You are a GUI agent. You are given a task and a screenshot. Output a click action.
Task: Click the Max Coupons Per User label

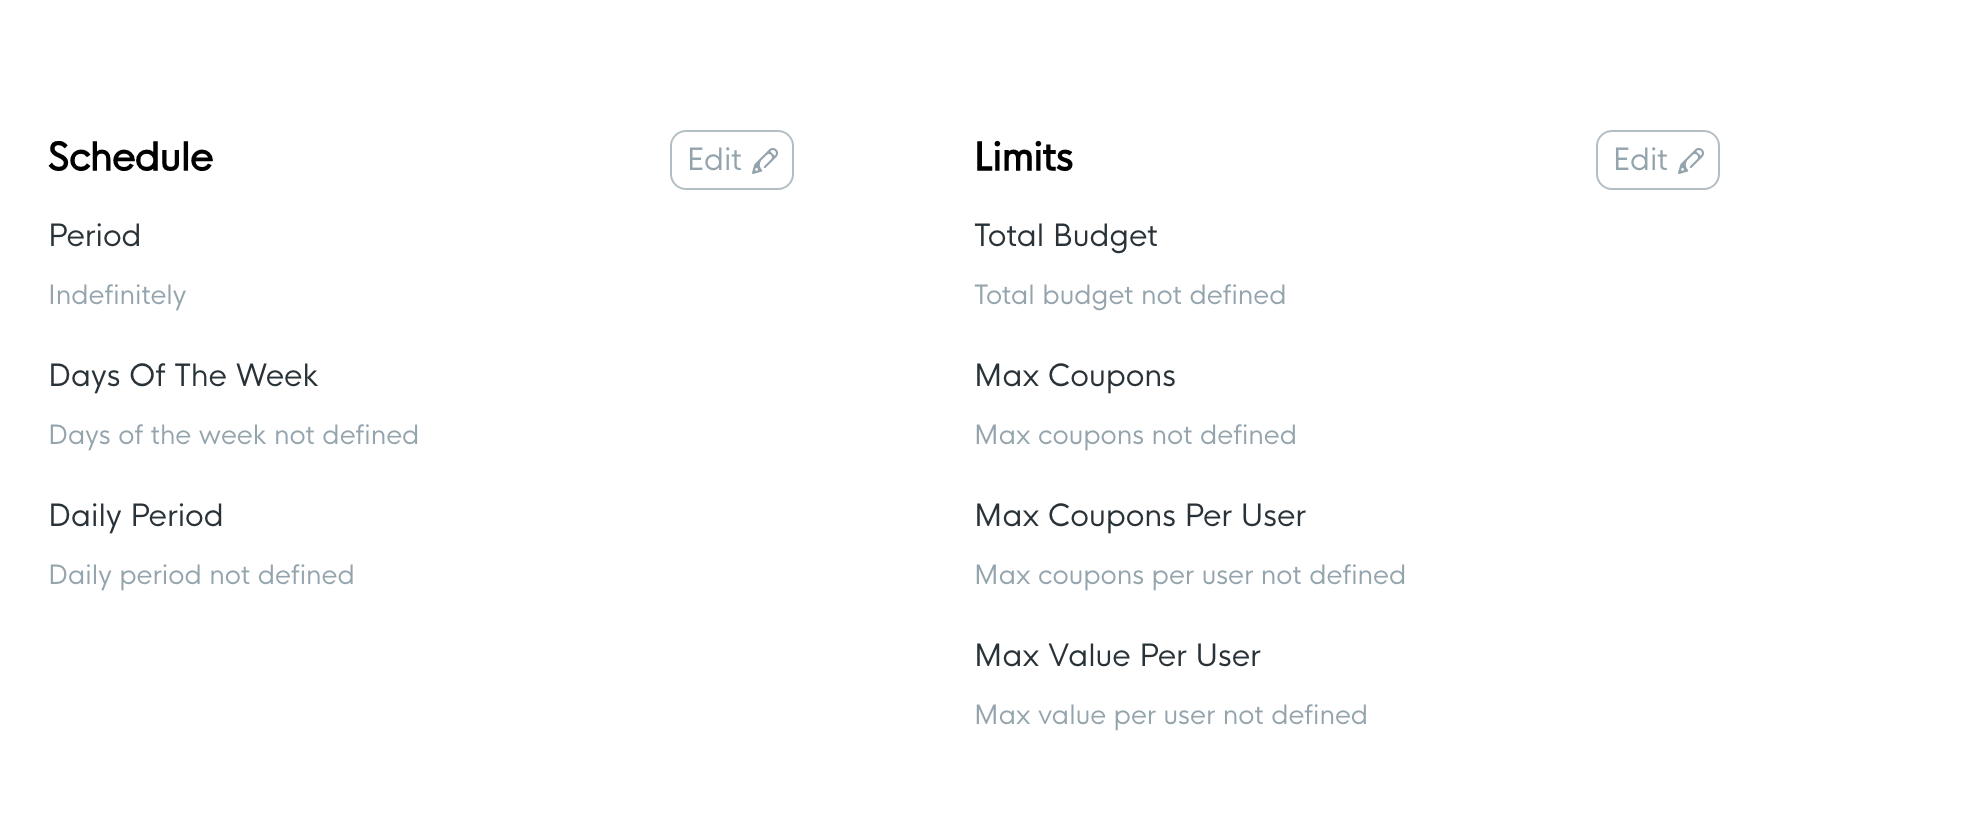point(1140,515)
